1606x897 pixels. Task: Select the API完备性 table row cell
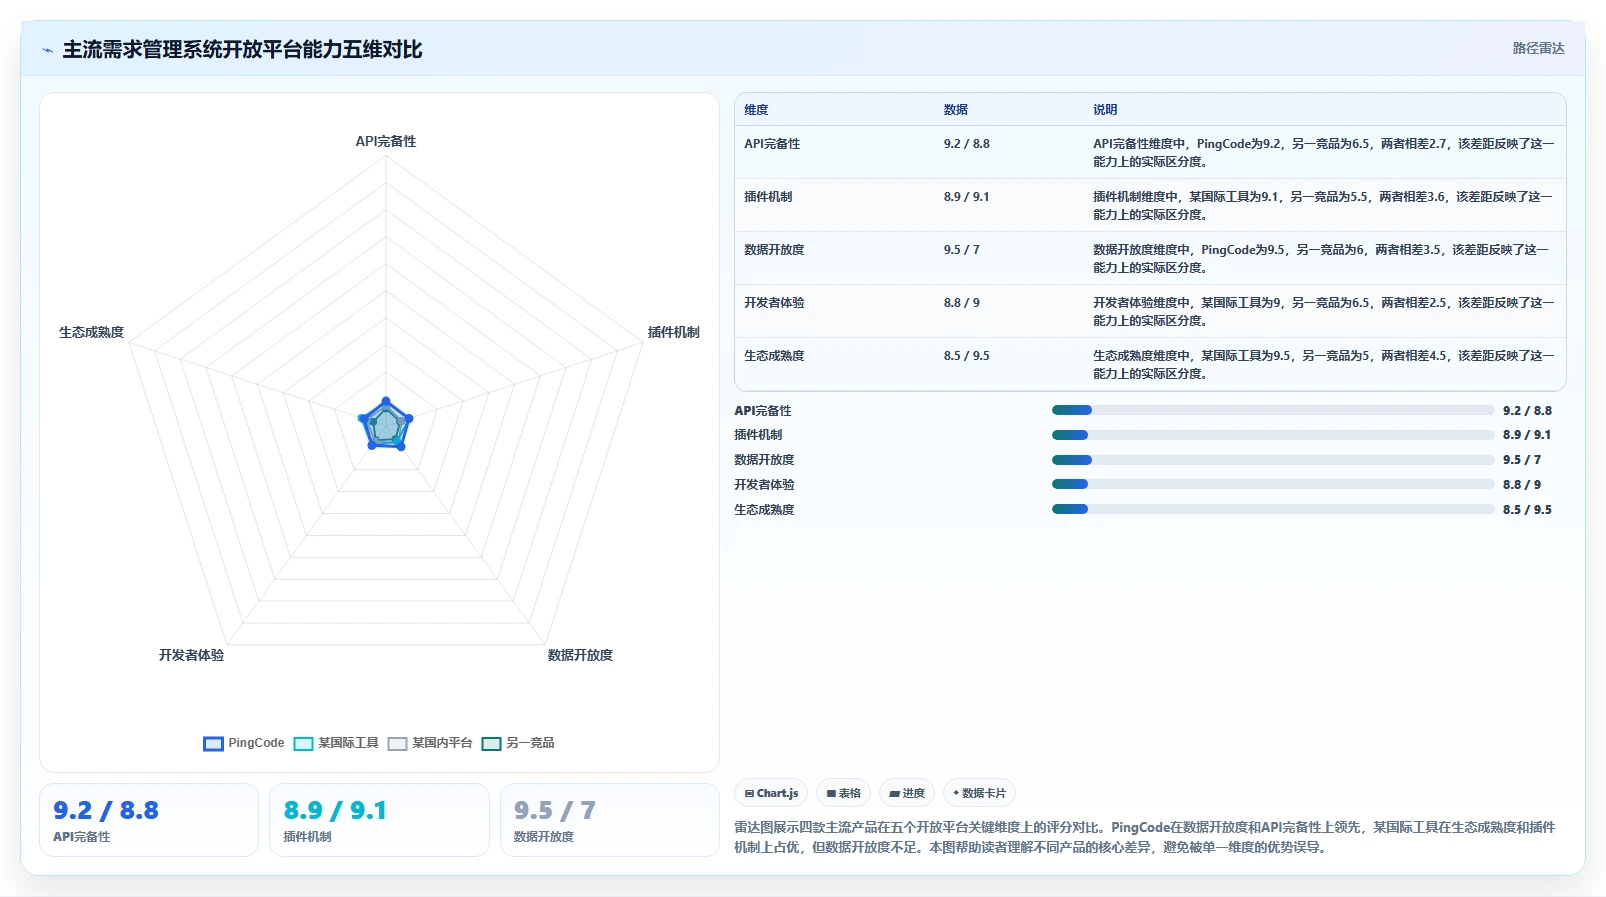pos(772,144)
